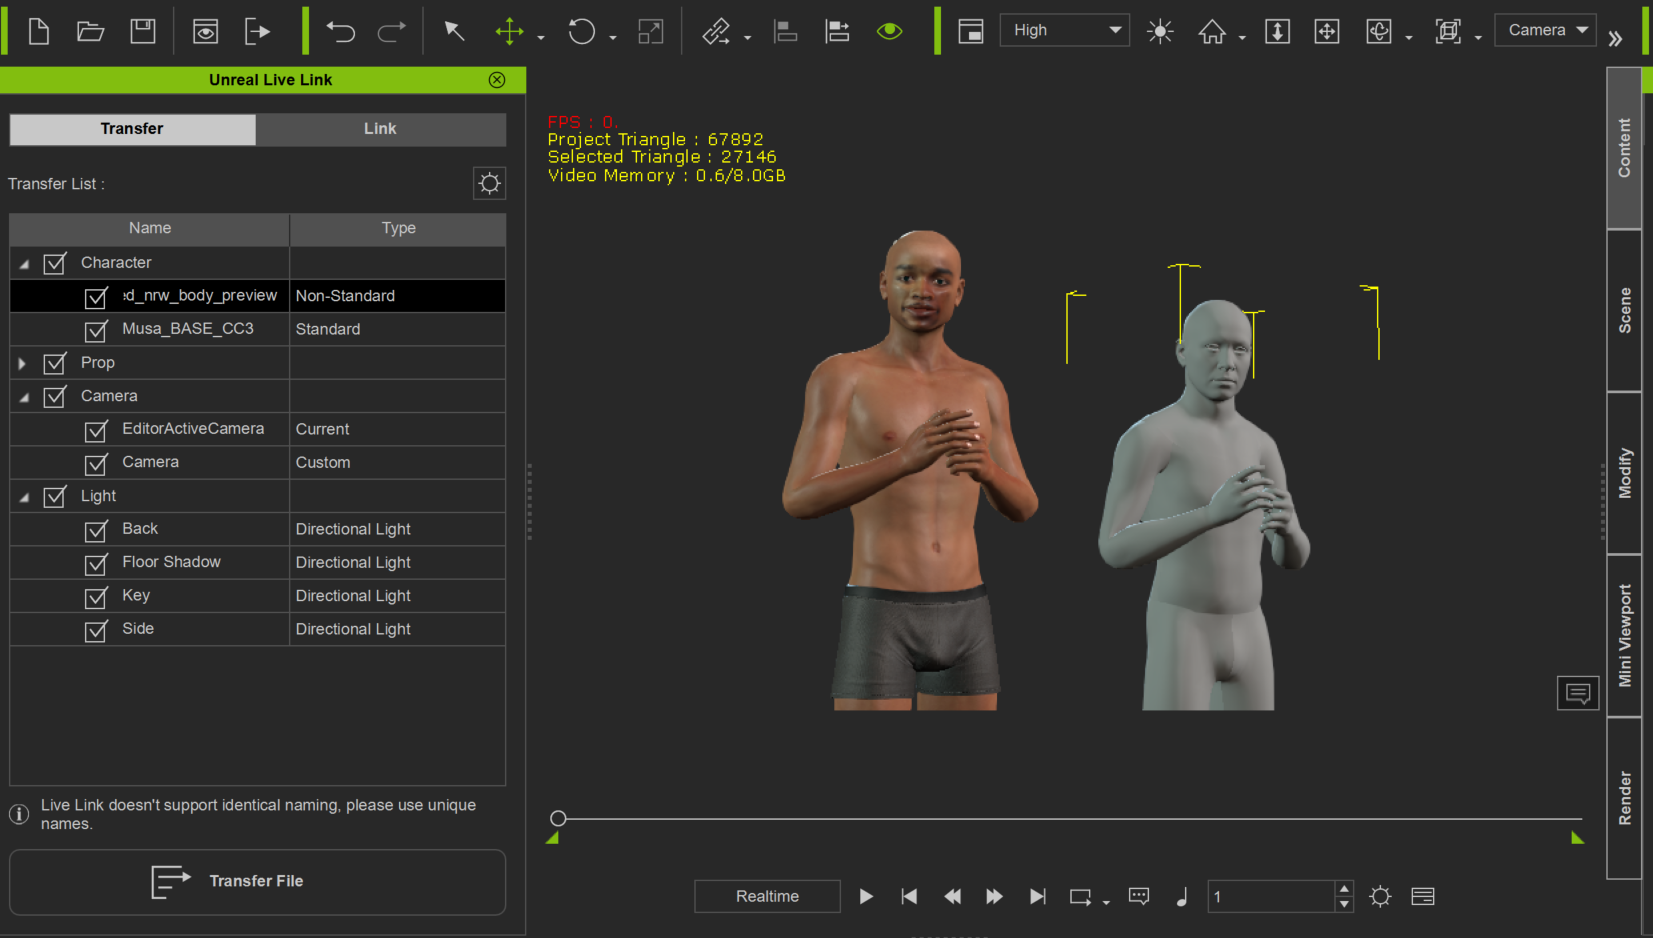Image resolution: width=1653 pixels, height=938 pixels.
Task: Choose the Select arrow tool
Action: click(x=454, y=31)
